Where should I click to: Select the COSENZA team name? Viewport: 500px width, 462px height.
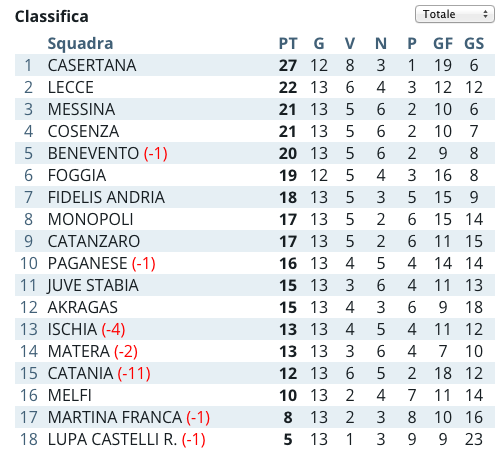(83, 131)
